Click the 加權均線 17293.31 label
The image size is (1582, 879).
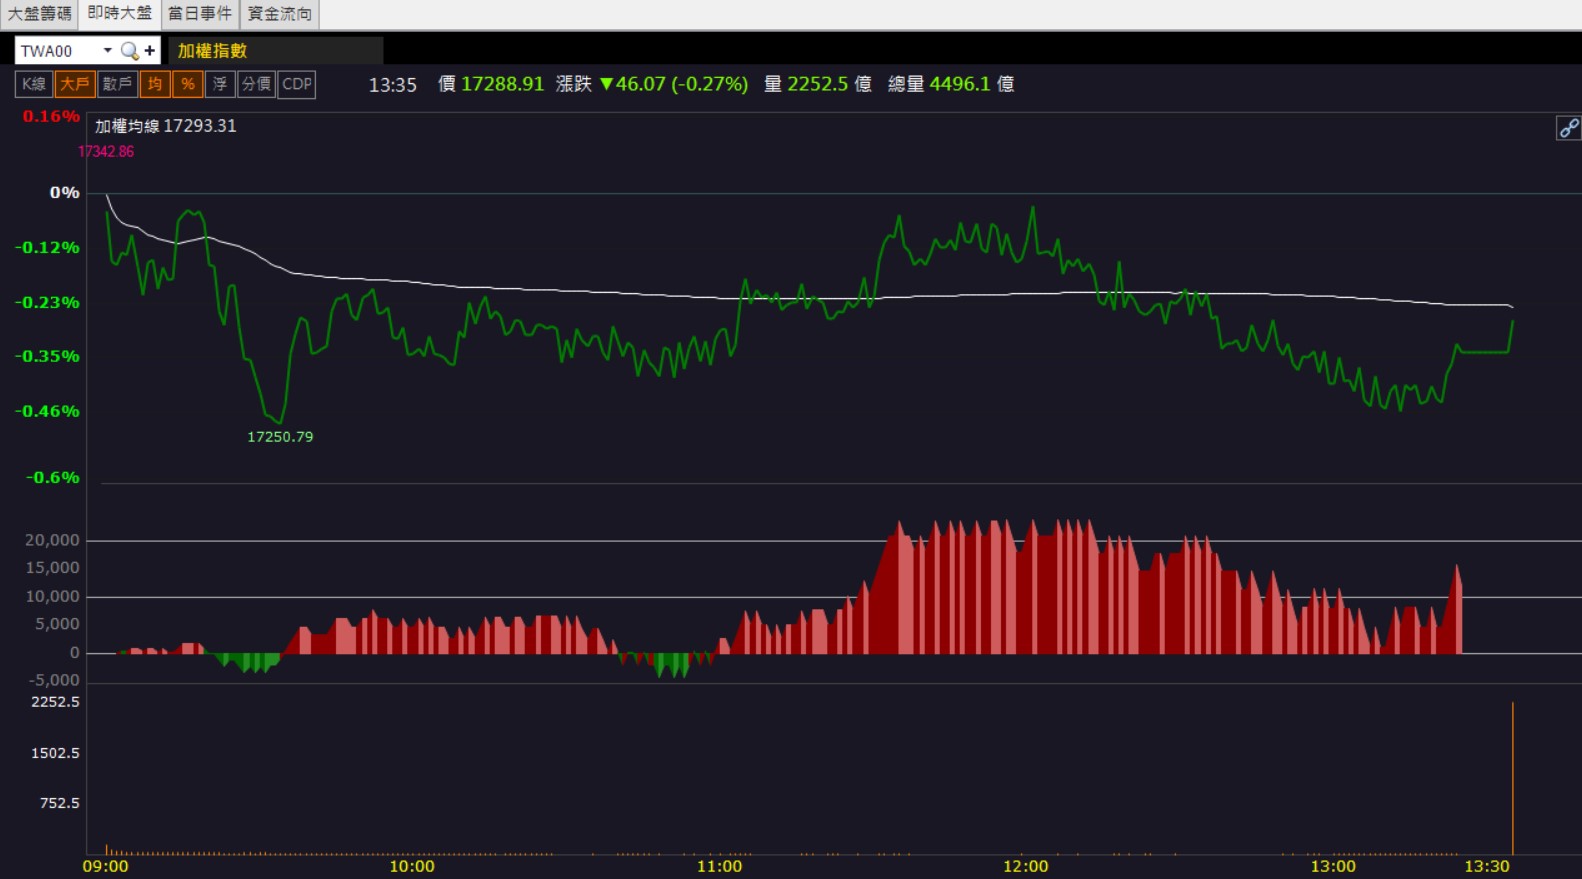click(166, 126)
